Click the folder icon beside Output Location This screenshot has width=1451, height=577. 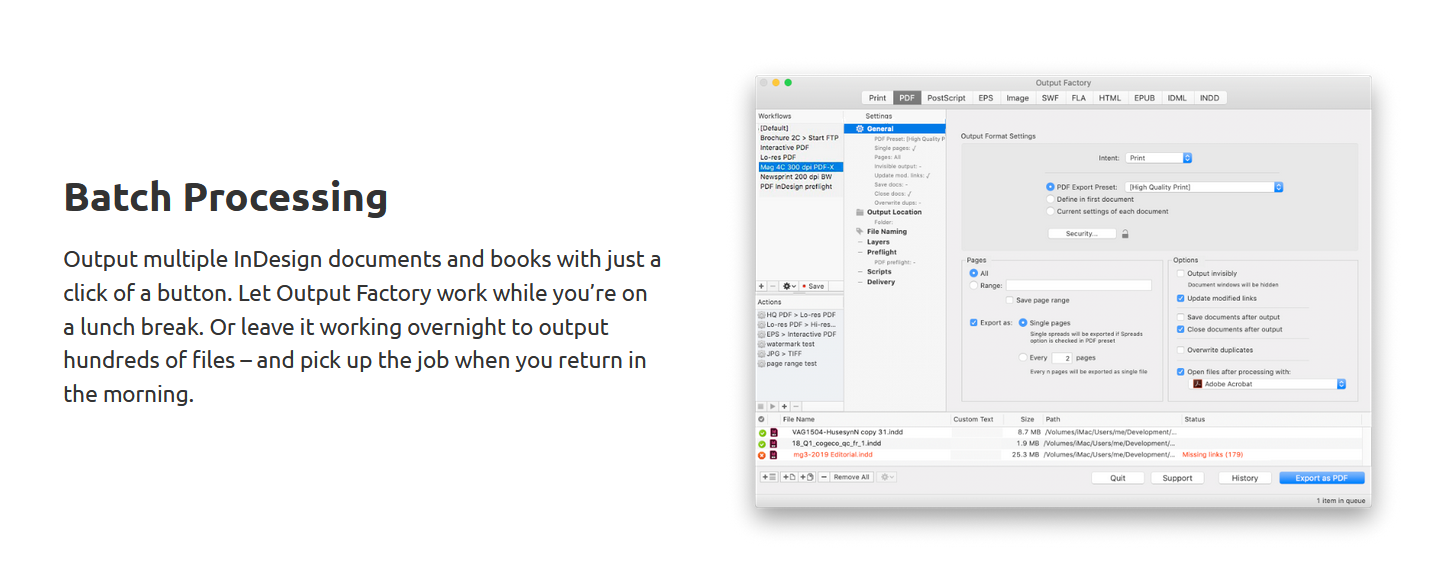pyautogui.click(x=860, y=212)
